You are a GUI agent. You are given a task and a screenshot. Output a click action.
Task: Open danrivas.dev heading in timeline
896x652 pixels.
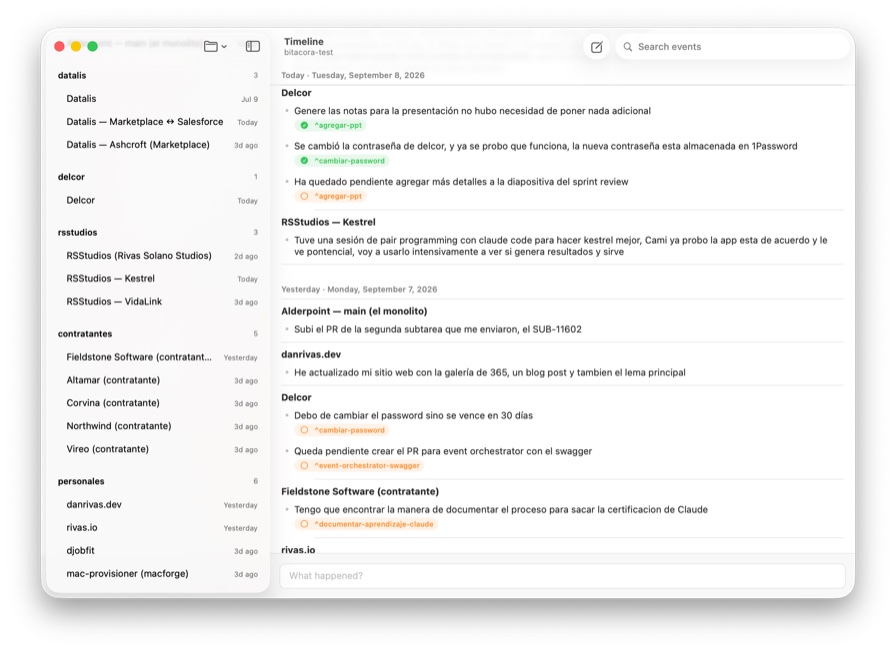tap(311, 354)
